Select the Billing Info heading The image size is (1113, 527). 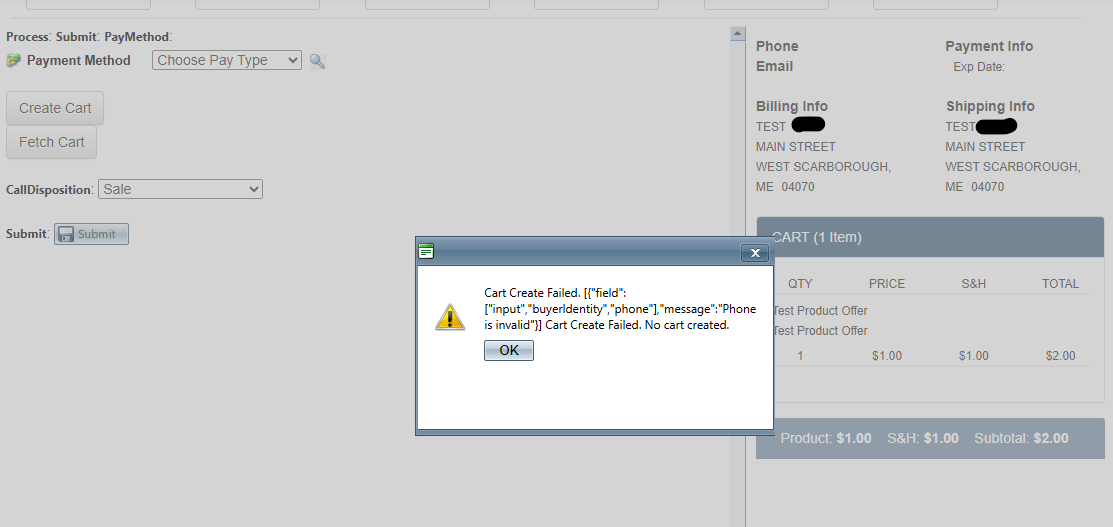(x=792, y=106)
